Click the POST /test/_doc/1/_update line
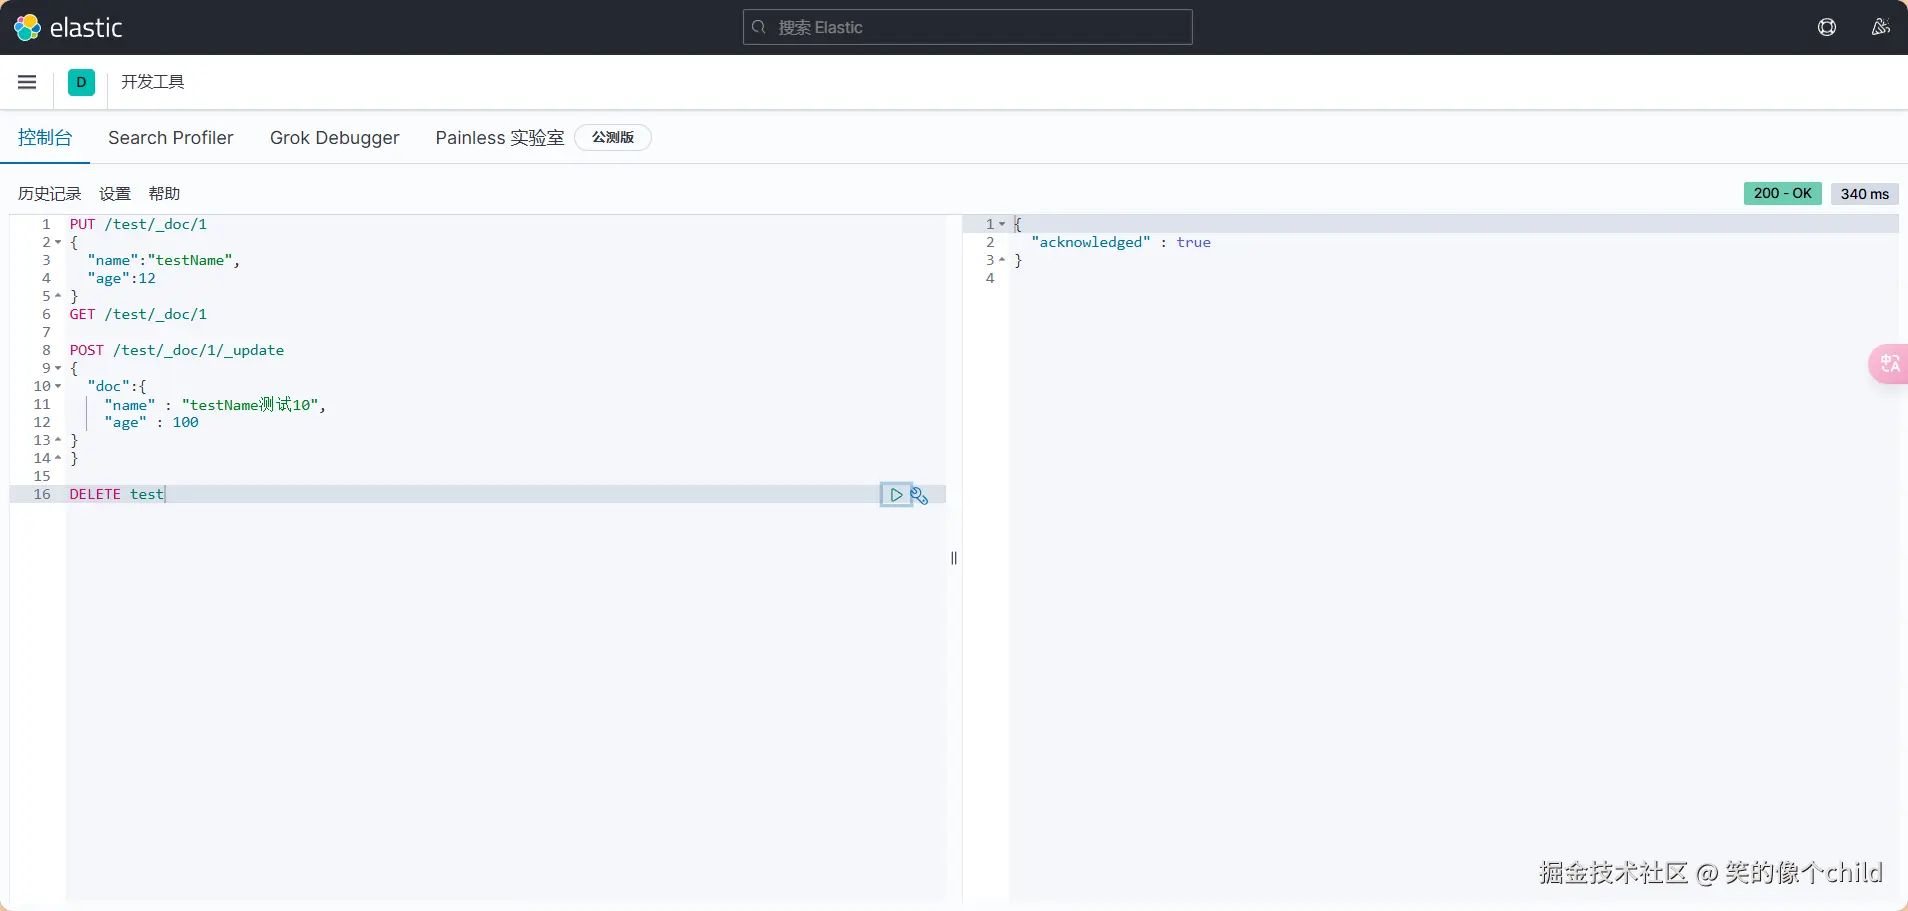This screenshot has height=911, width=1908. point(177,350)
